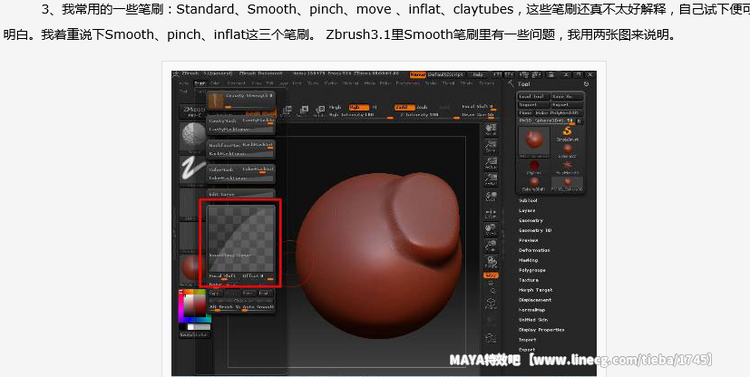Select the red star-shaped tool icon
Image resolution: width=750 pixels, height=377 pixels.
[x=567, y=166]
